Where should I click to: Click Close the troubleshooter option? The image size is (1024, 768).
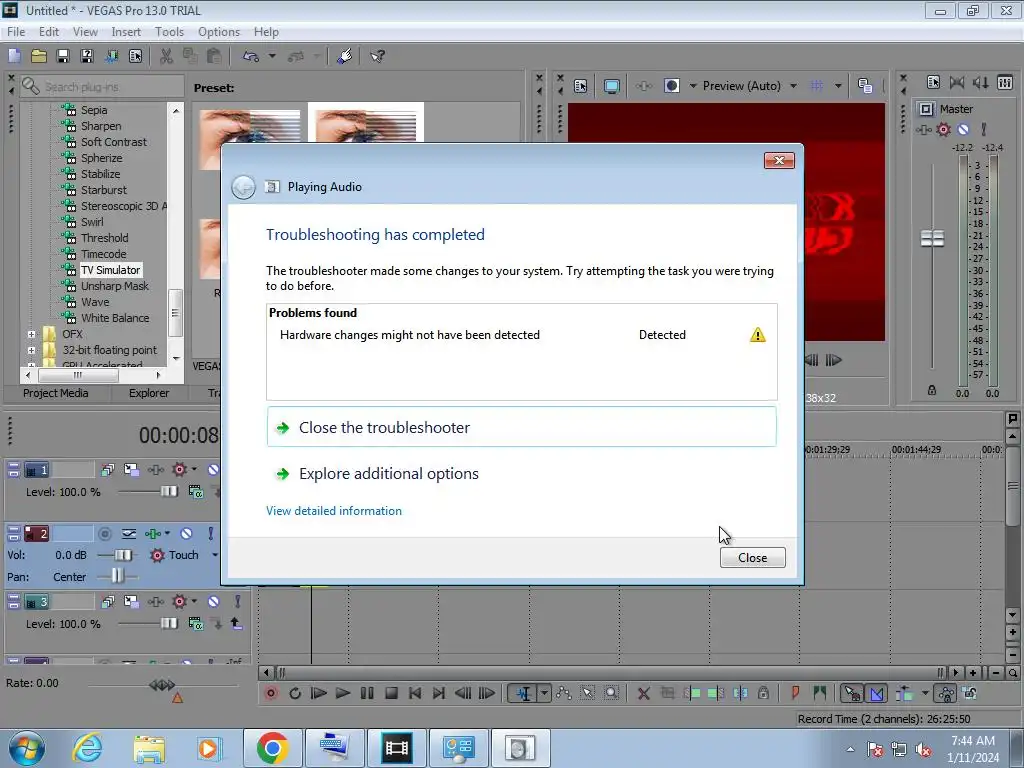tap(522, 427)
